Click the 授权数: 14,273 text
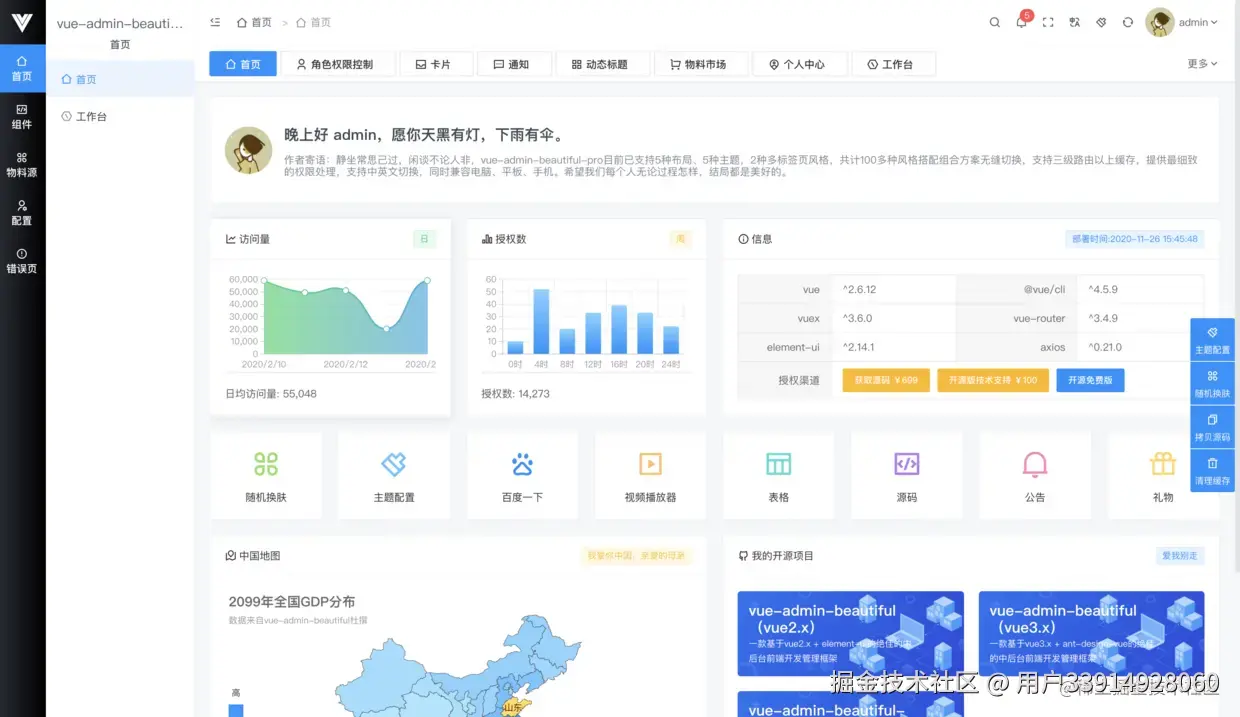The height and width of the screenshot is (717, 1240). [x=515, y=394]
